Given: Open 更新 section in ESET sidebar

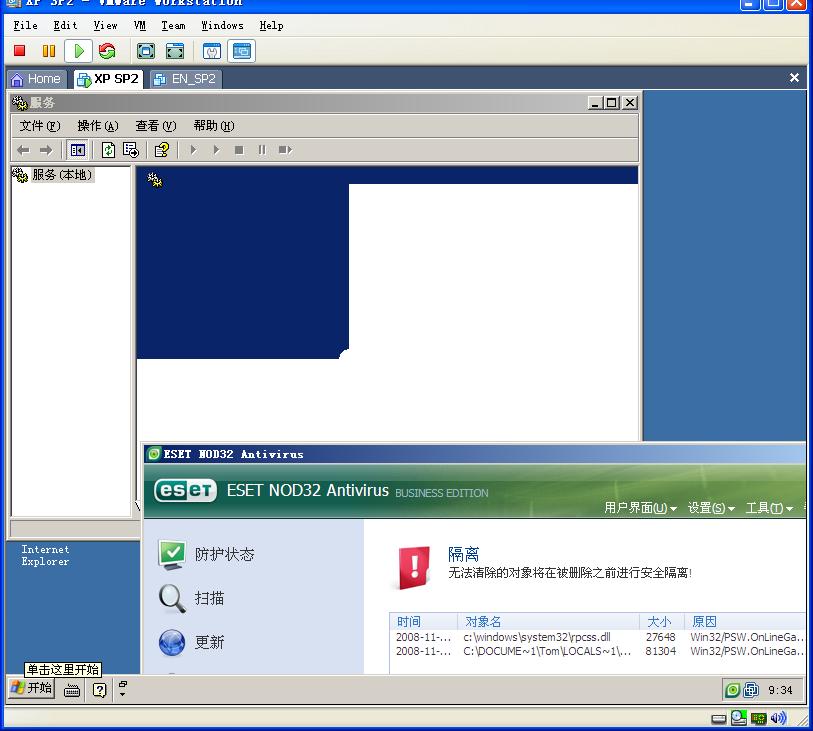Looking at the screenshot, I should tap(209, 642).
